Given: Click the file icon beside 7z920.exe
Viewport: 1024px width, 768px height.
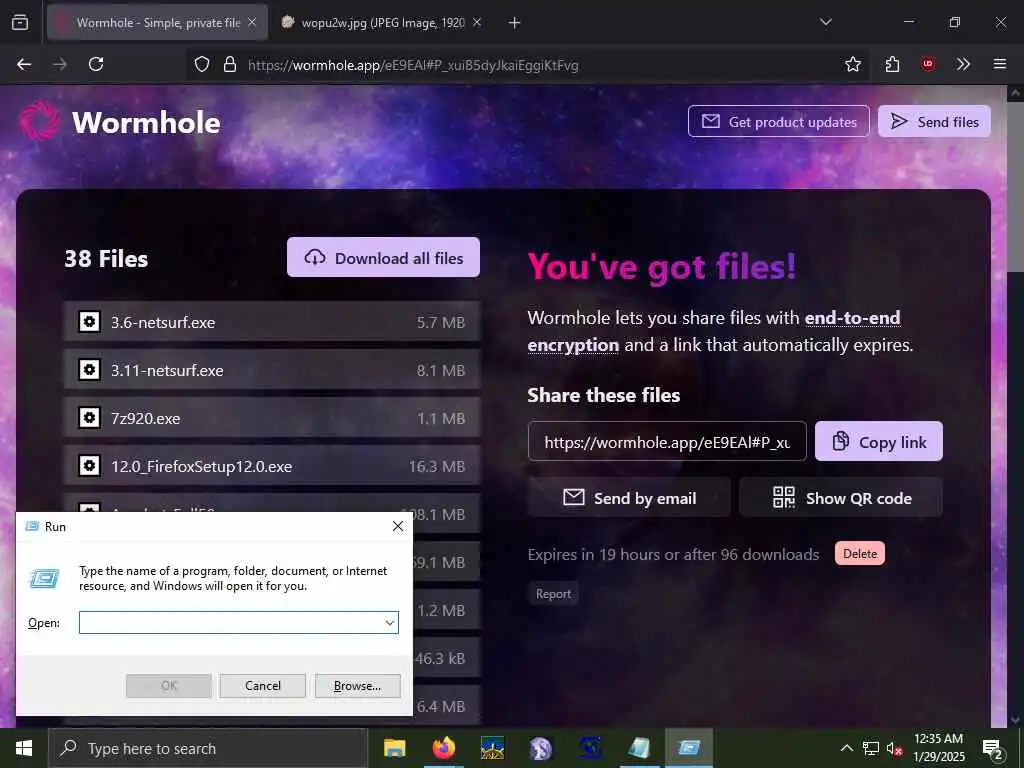Looking at the screenshot, I should coord(89,418).
